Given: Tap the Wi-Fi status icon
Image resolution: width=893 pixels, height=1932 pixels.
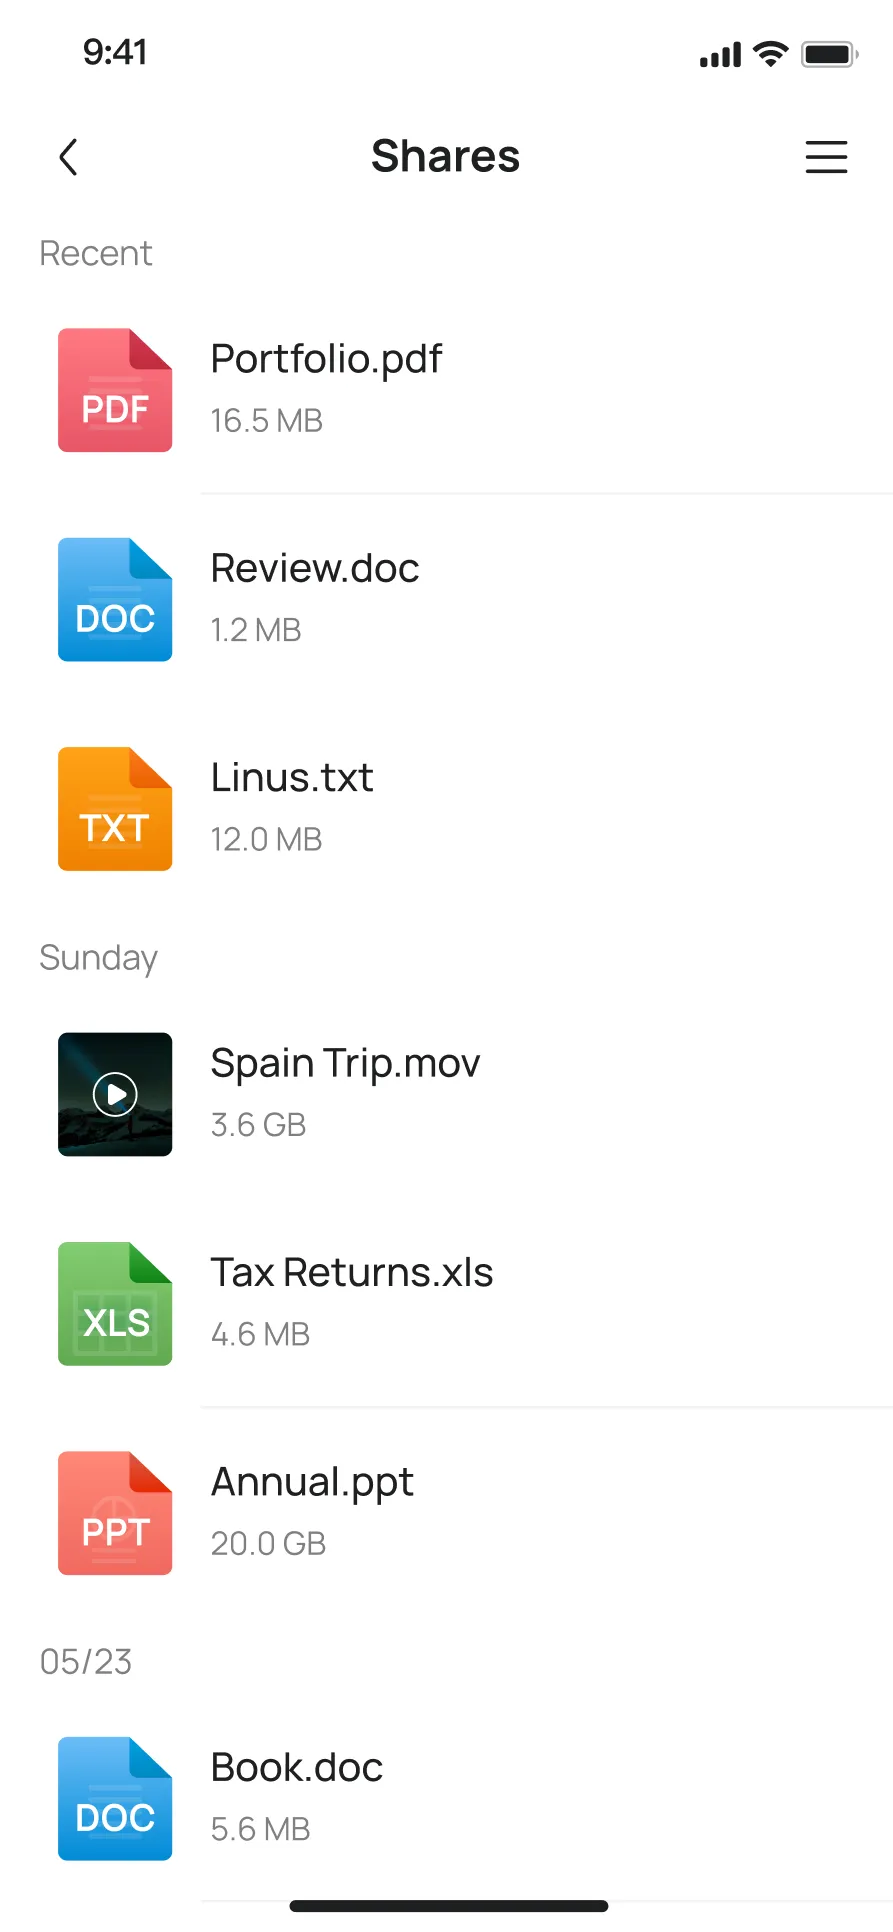Looking at the screenshot, I should tap(770, 54).
